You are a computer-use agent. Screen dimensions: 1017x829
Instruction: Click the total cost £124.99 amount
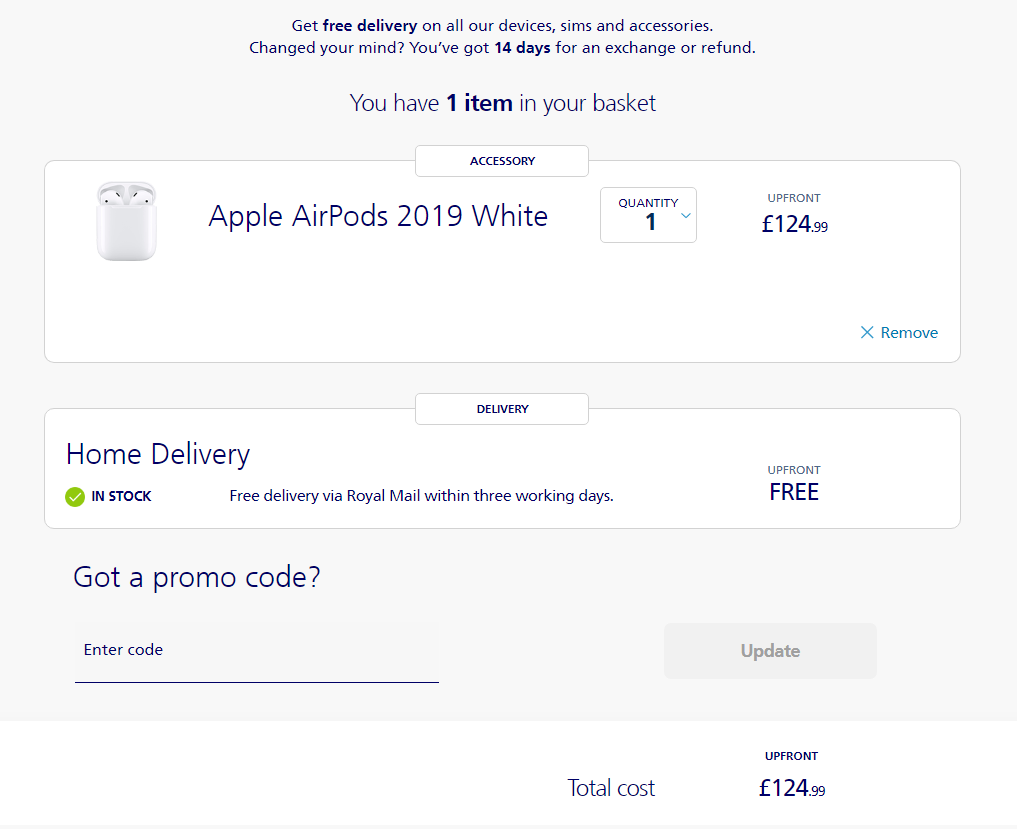[792, 788]
